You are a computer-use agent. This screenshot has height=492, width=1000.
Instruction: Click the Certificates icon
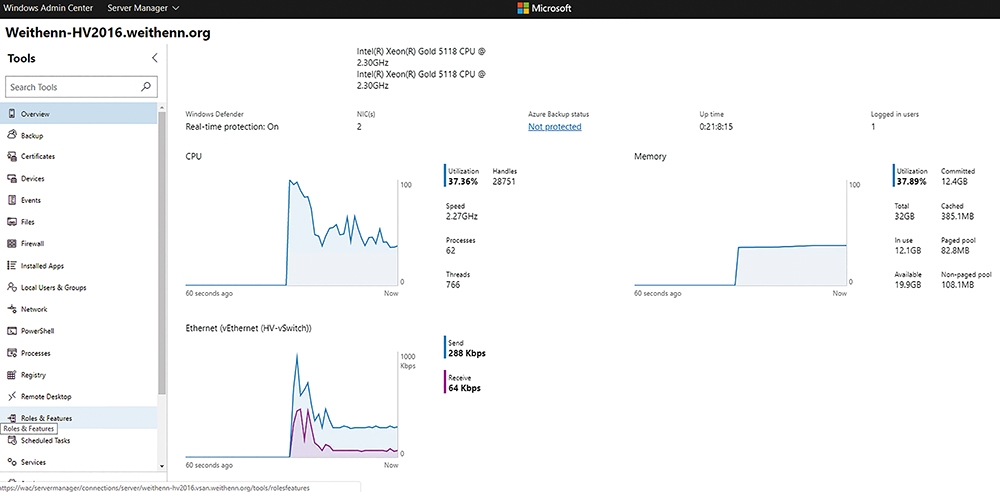(x=11, y=156)
